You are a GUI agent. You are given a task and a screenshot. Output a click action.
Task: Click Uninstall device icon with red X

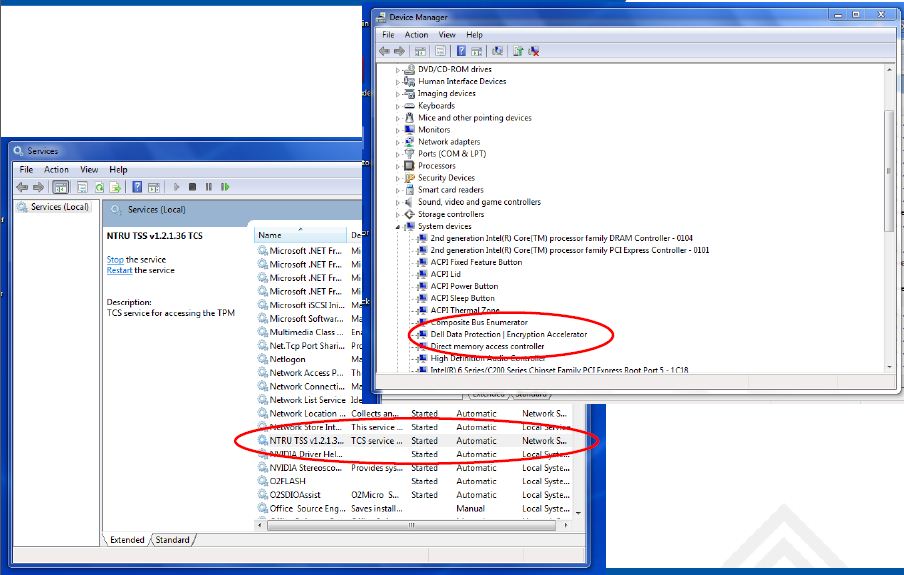coord(534,51)
